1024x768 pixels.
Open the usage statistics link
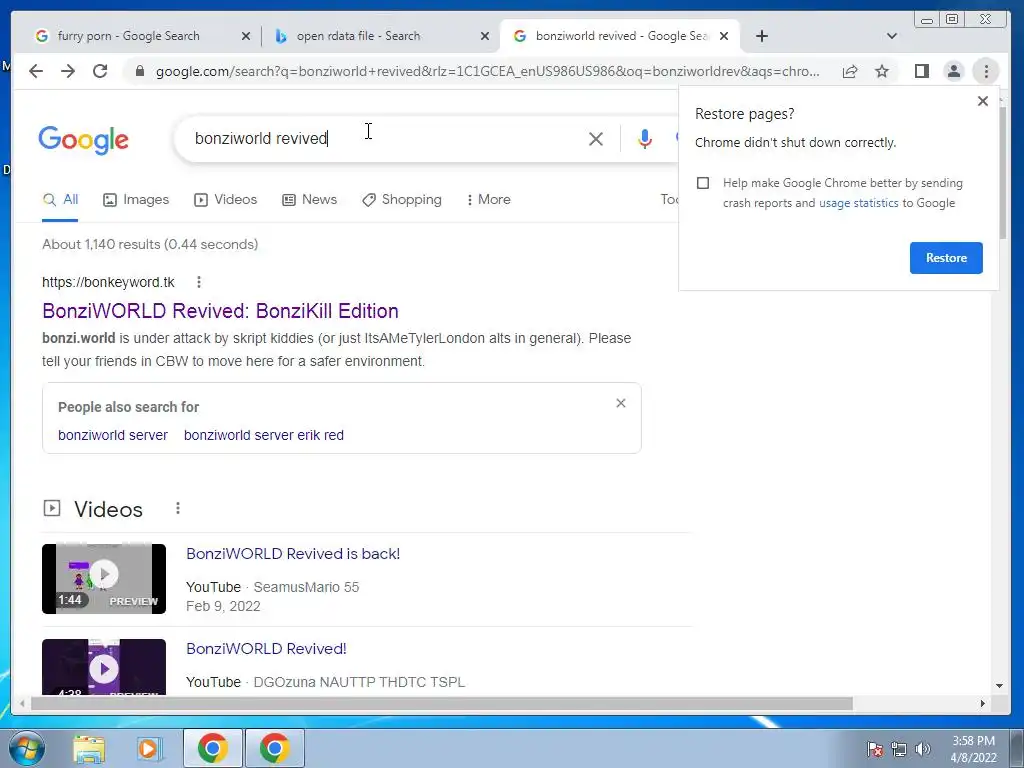pyautogui.click(x=859, y=203)
